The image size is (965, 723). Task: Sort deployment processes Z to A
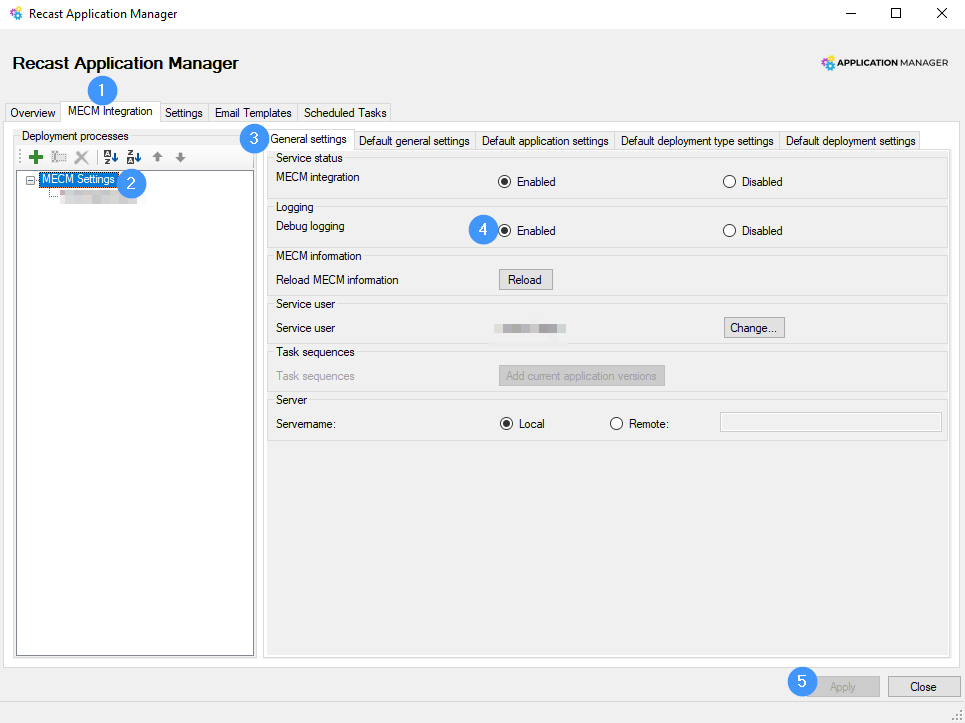134,157
